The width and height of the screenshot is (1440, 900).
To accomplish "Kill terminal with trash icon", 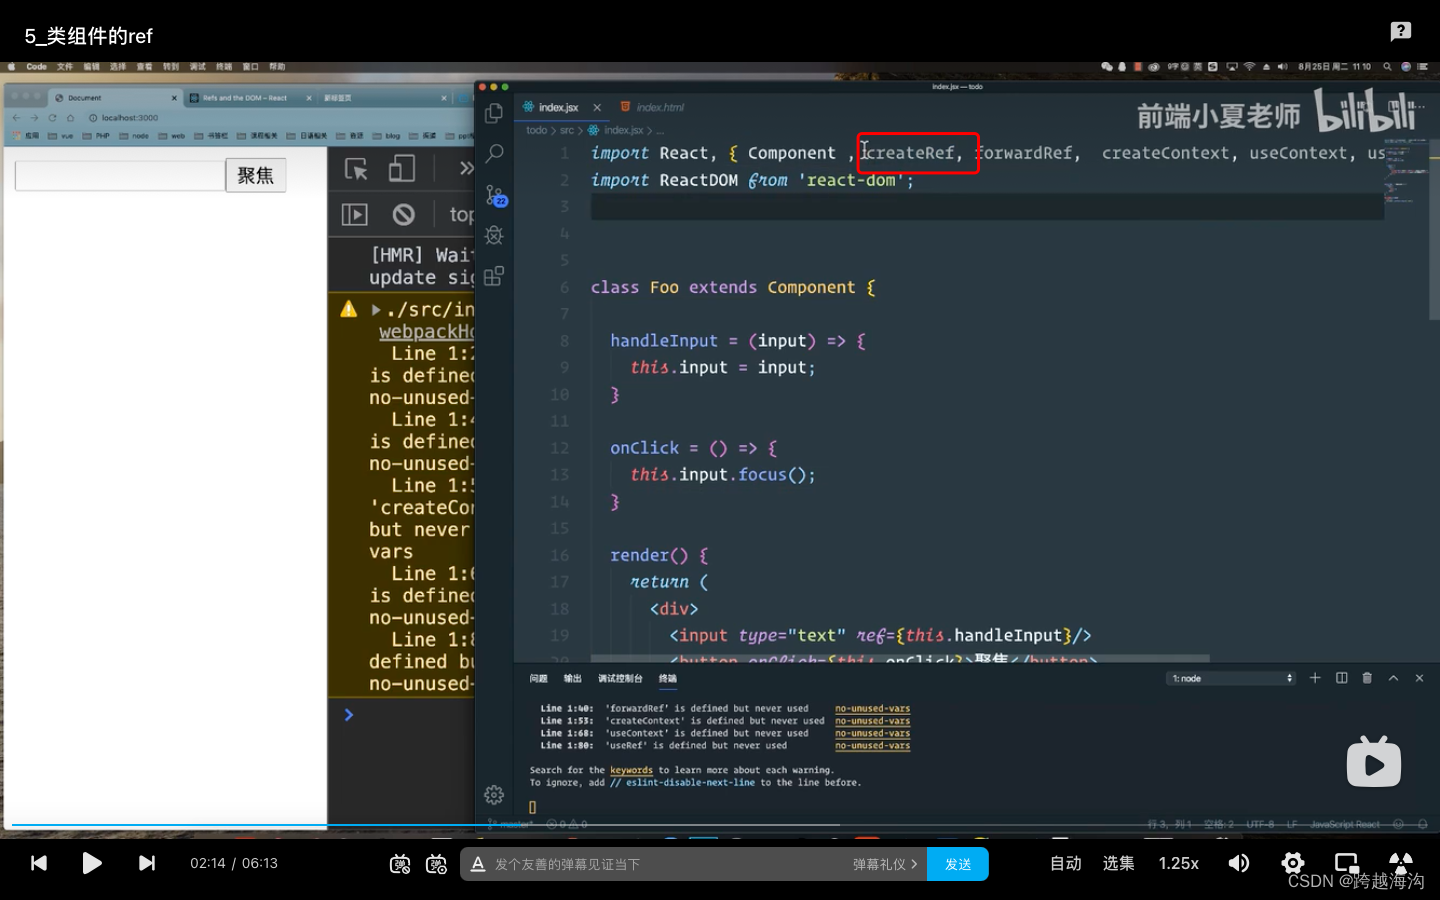I will (1367, 678).
